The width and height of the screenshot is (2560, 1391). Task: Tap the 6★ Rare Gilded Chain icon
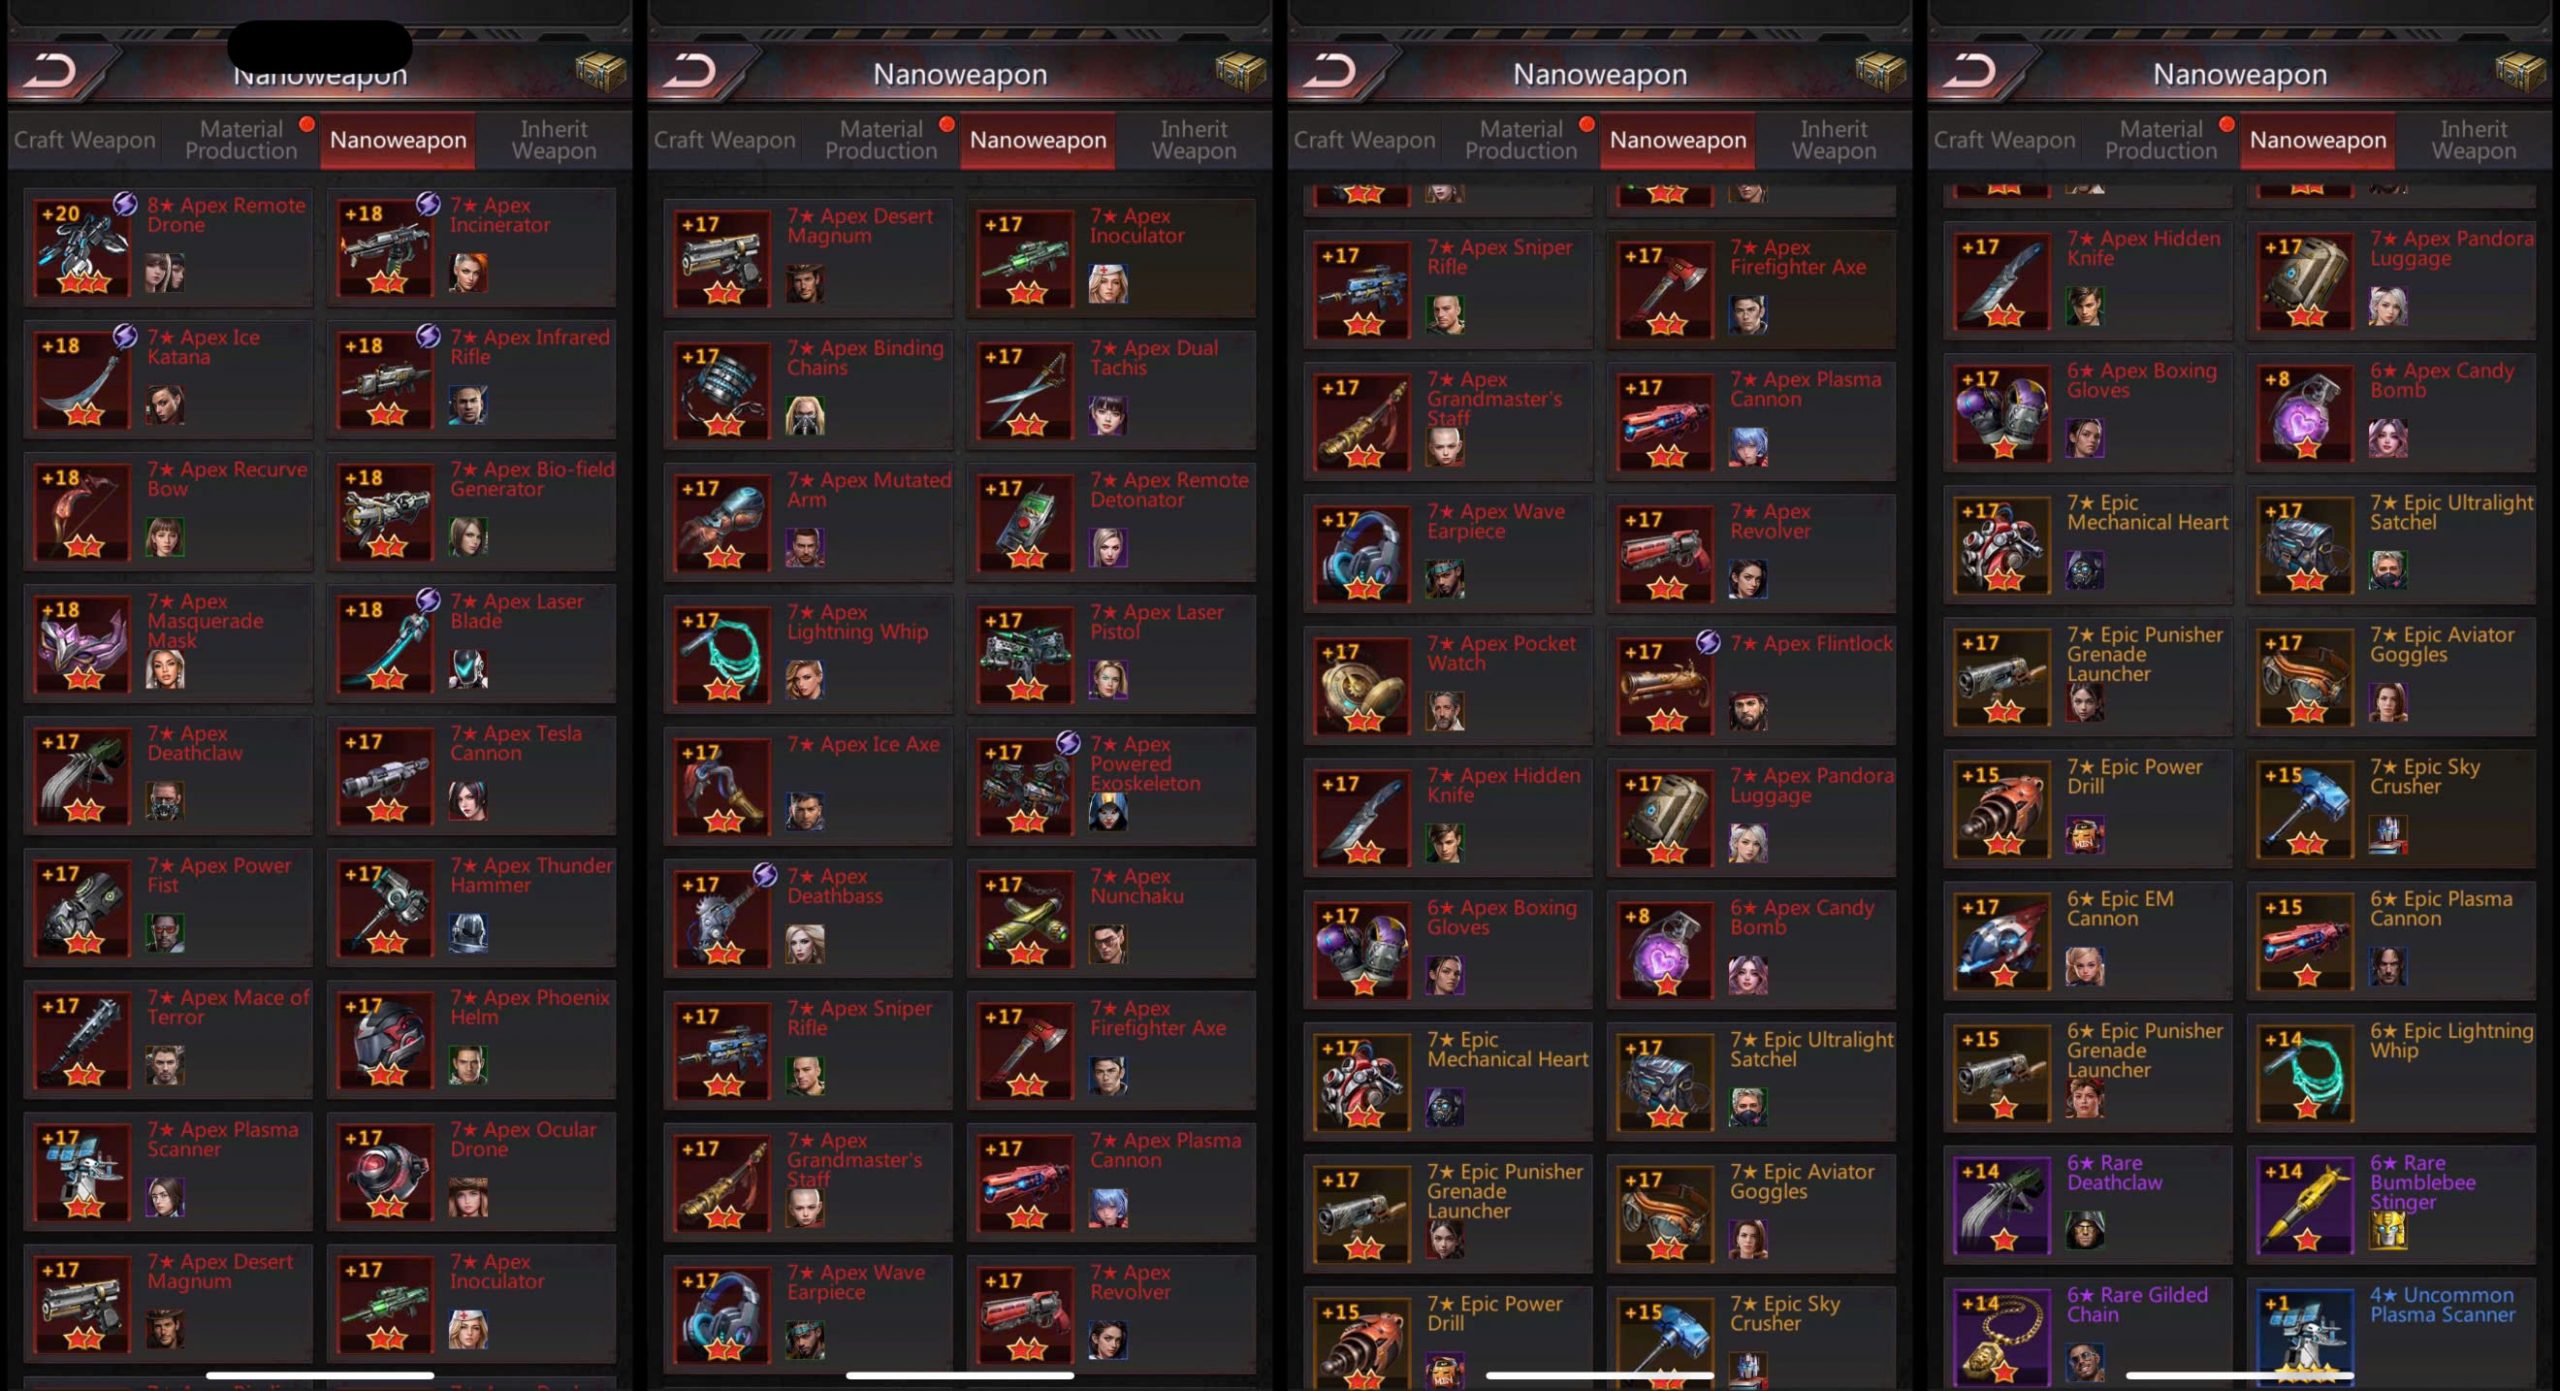[2002, 1337]
